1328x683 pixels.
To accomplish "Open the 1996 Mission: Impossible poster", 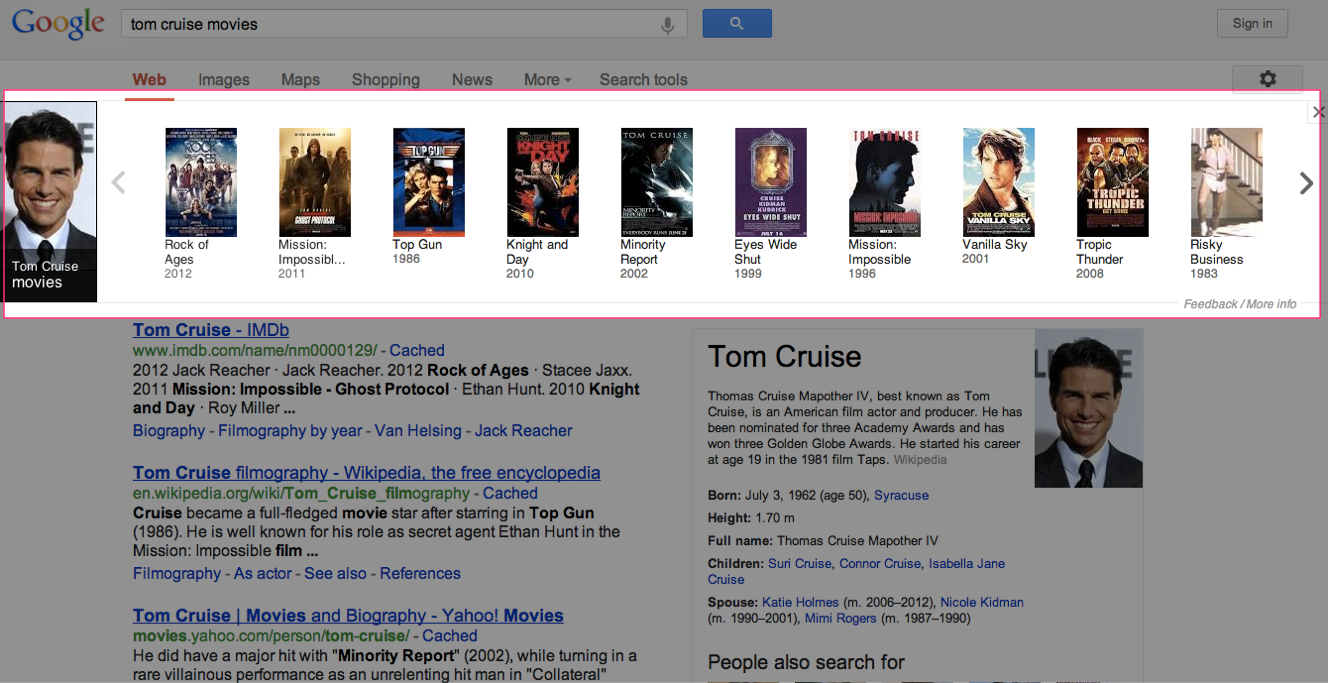I will (x=885, y=182).
